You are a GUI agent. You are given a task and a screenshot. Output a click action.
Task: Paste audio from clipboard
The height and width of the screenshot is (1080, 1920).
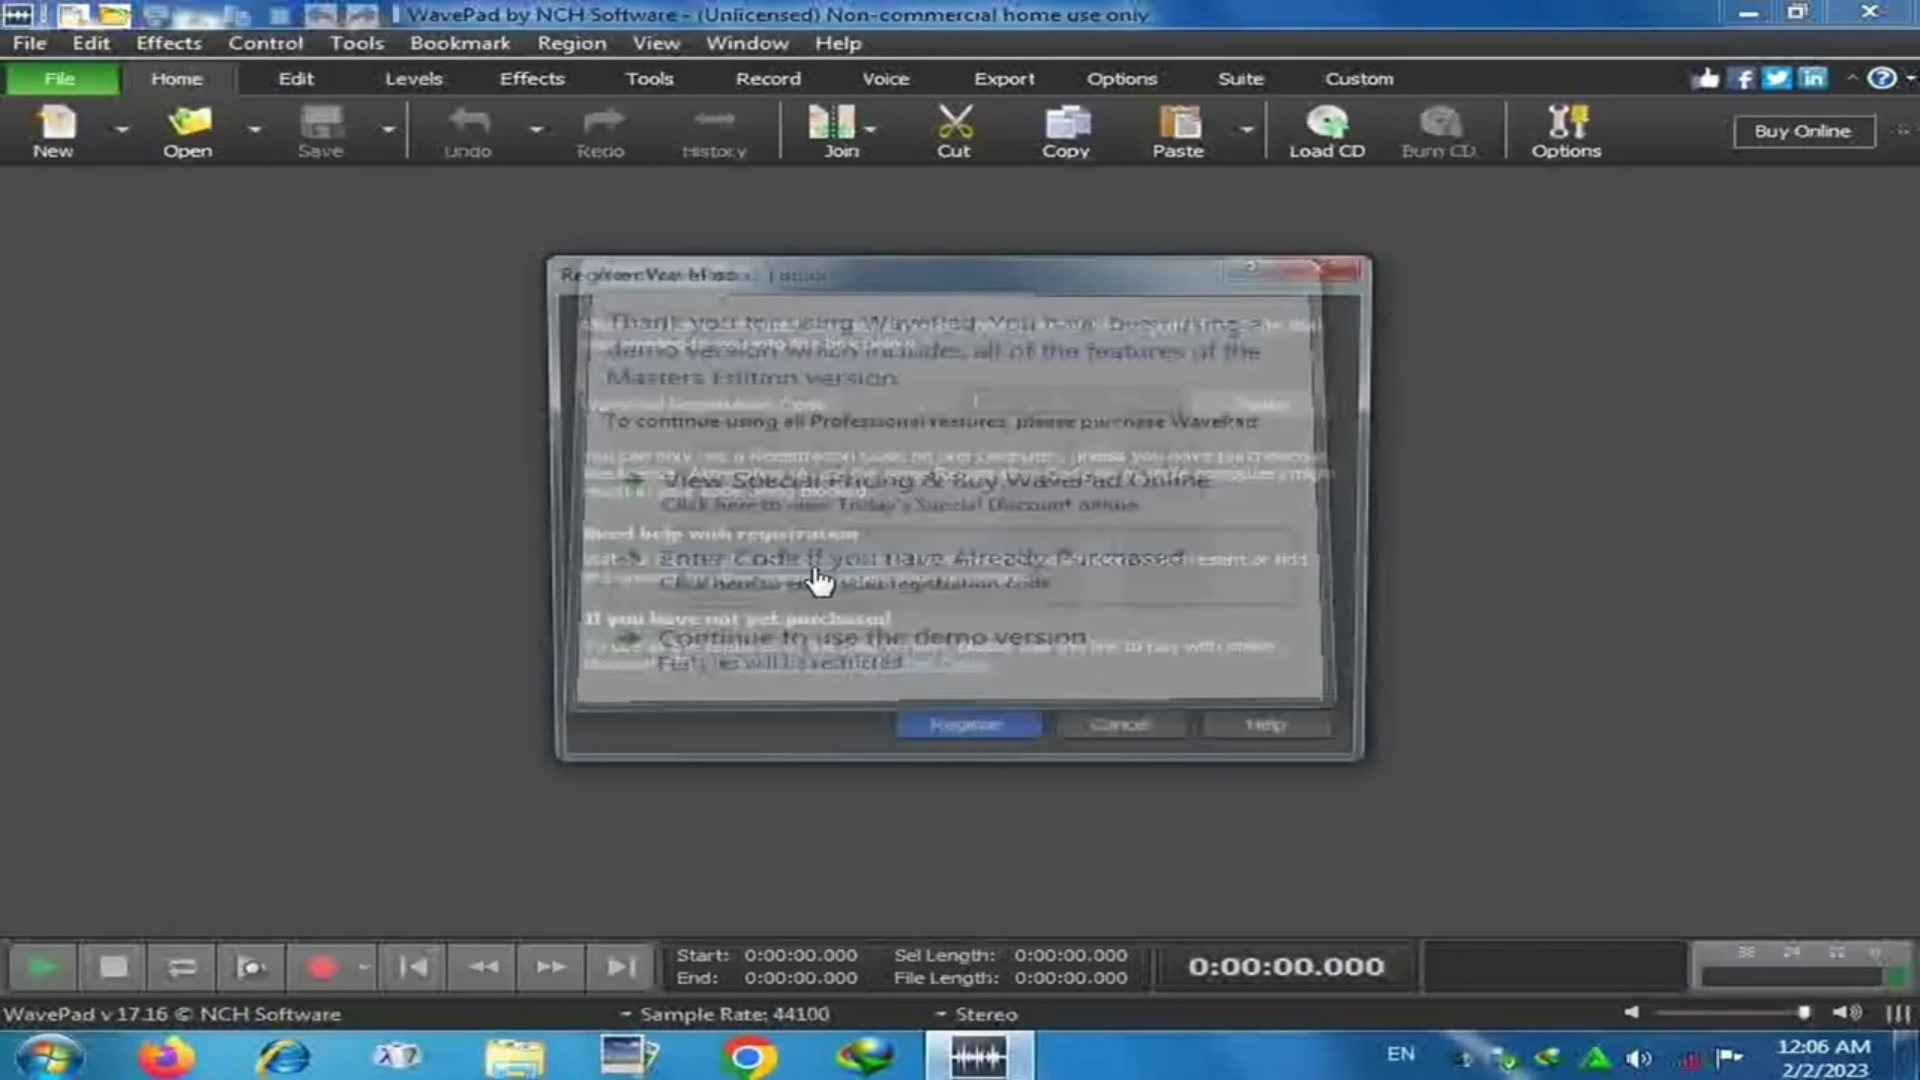[1178, 130]
